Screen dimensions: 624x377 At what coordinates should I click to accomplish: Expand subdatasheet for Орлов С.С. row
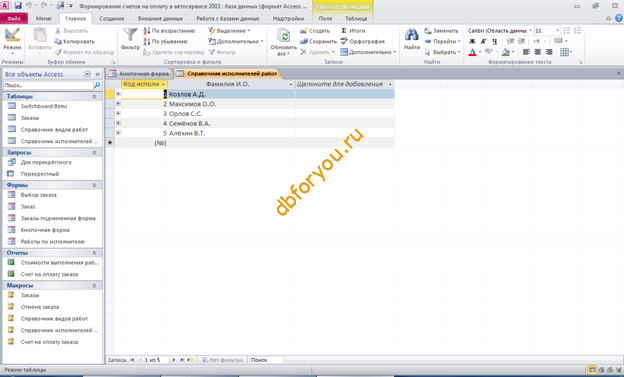coord(118,113)
